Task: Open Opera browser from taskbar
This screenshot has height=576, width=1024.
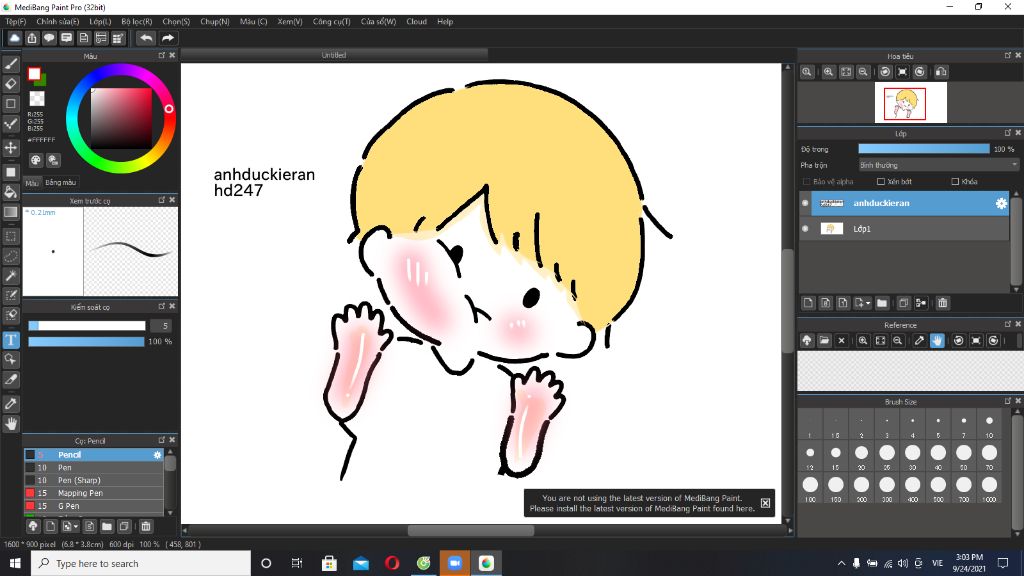Action: [392, 563]
